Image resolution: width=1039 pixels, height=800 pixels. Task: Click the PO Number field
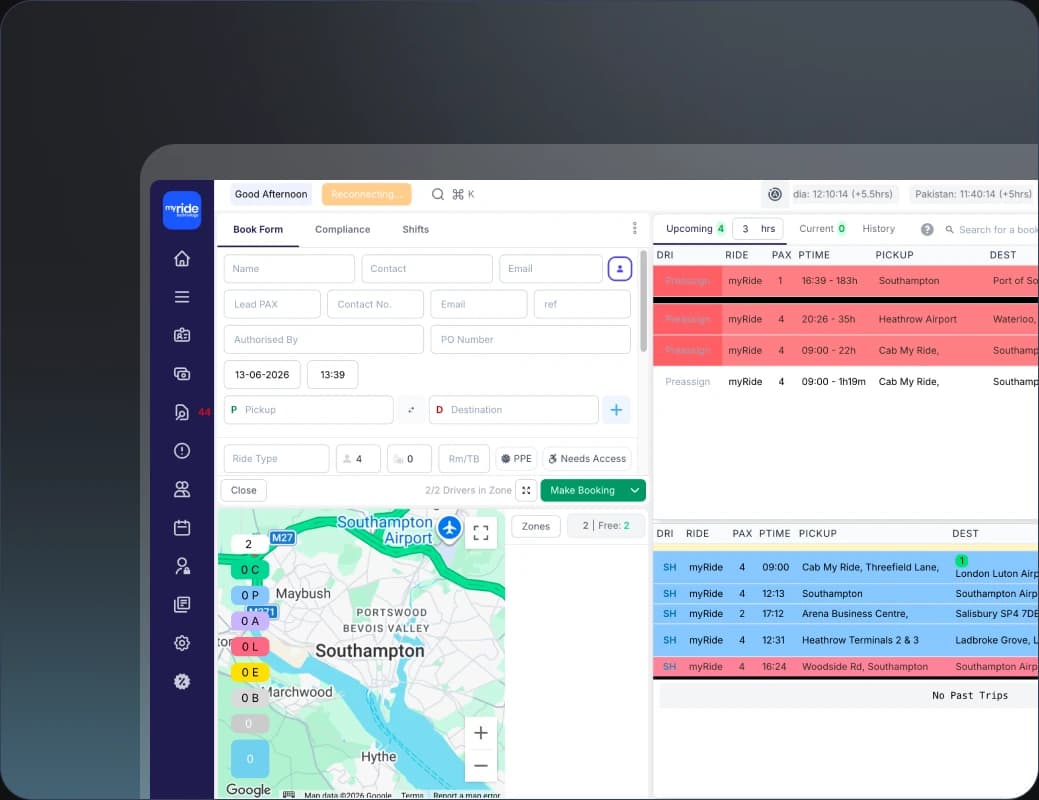tap(530, 339)
